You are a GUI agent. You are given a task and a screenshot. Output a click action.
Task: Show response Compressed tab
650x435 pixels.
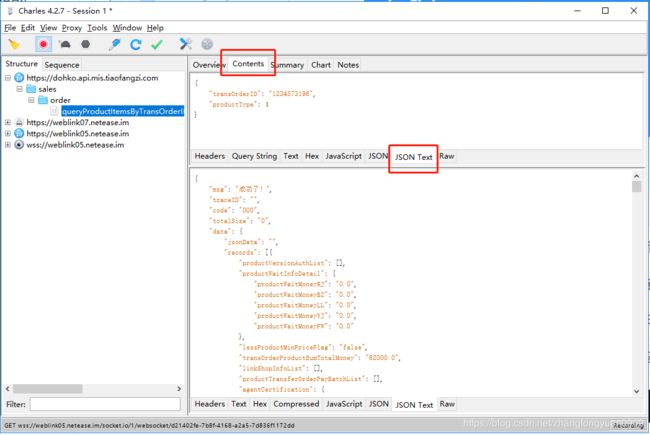[296, 404]
